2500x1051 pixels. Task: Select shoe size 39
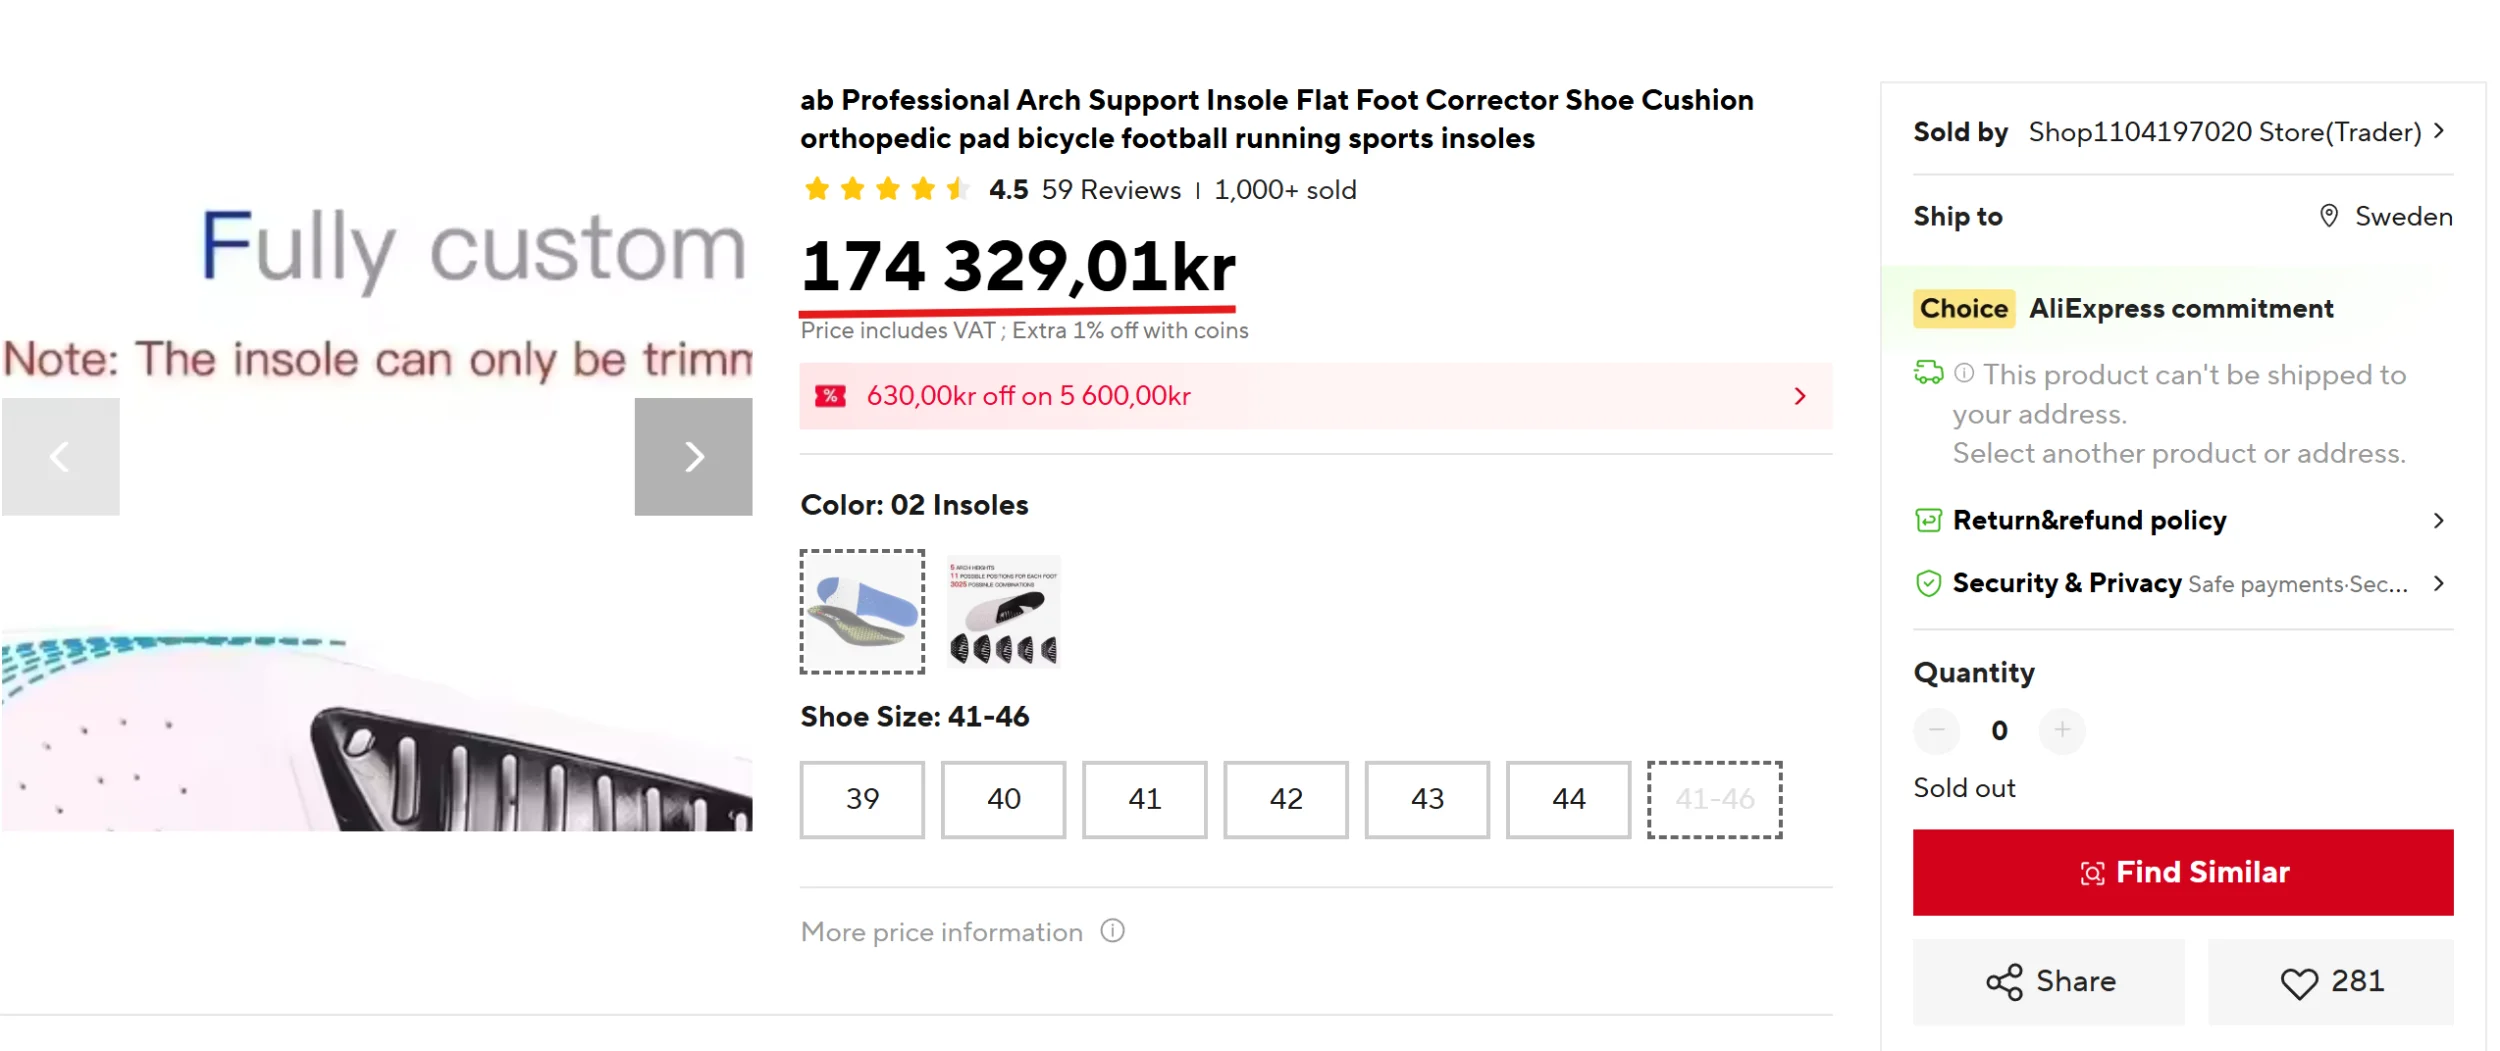tap(862, 799)
